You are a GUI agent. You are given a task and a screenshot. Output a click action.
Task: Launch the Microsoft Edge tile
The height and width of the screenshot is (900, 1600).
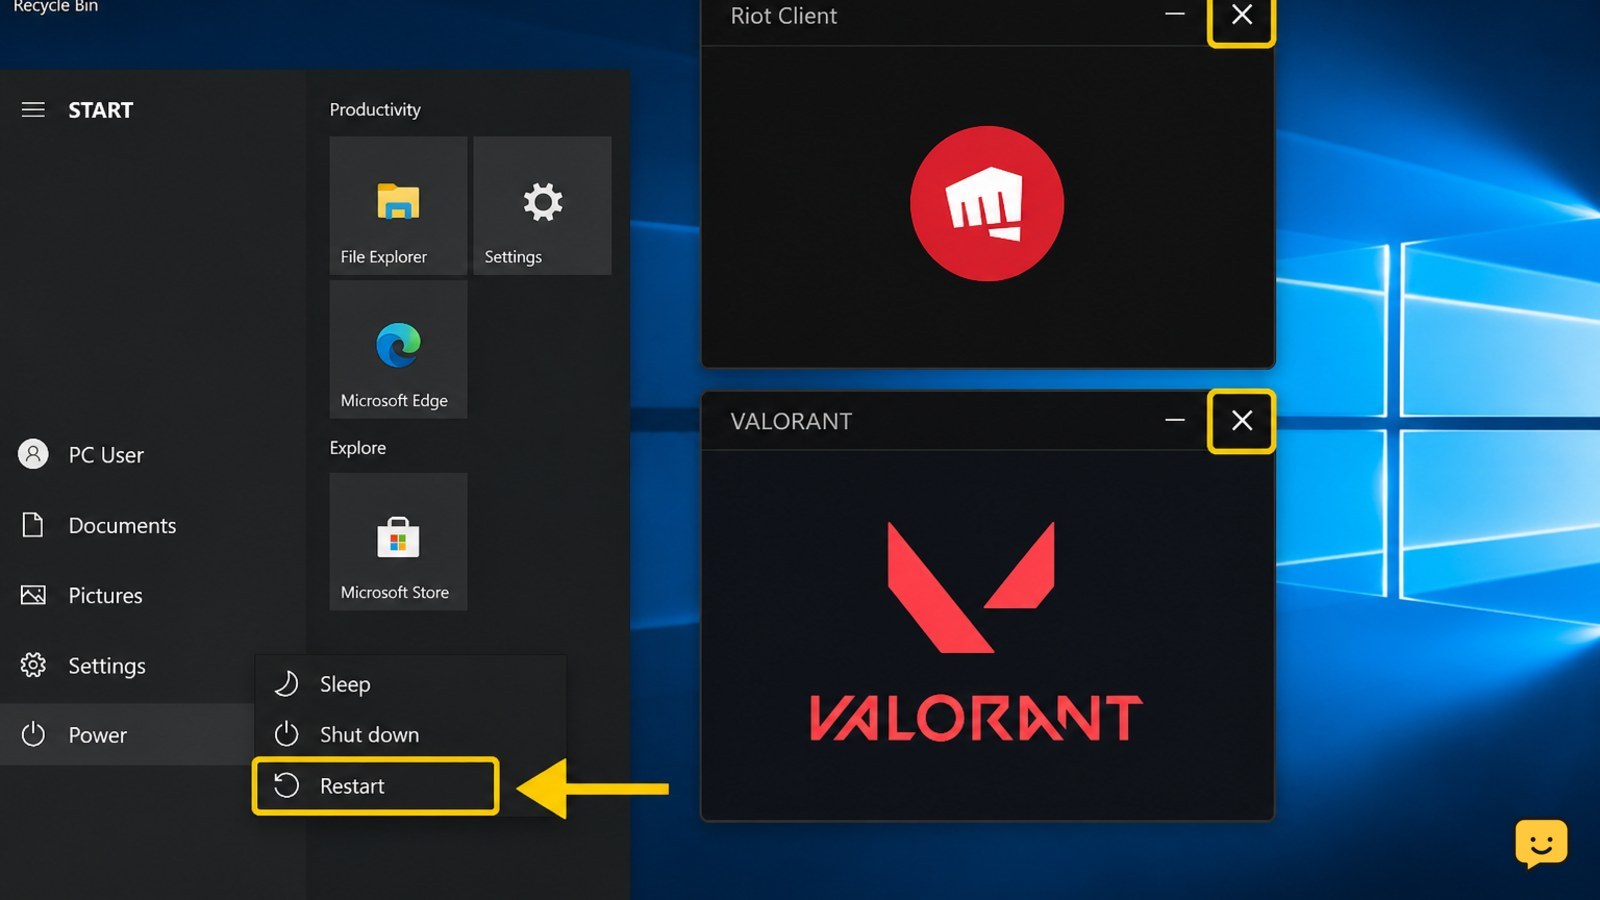pyautogui.click(x=398, y=349)
